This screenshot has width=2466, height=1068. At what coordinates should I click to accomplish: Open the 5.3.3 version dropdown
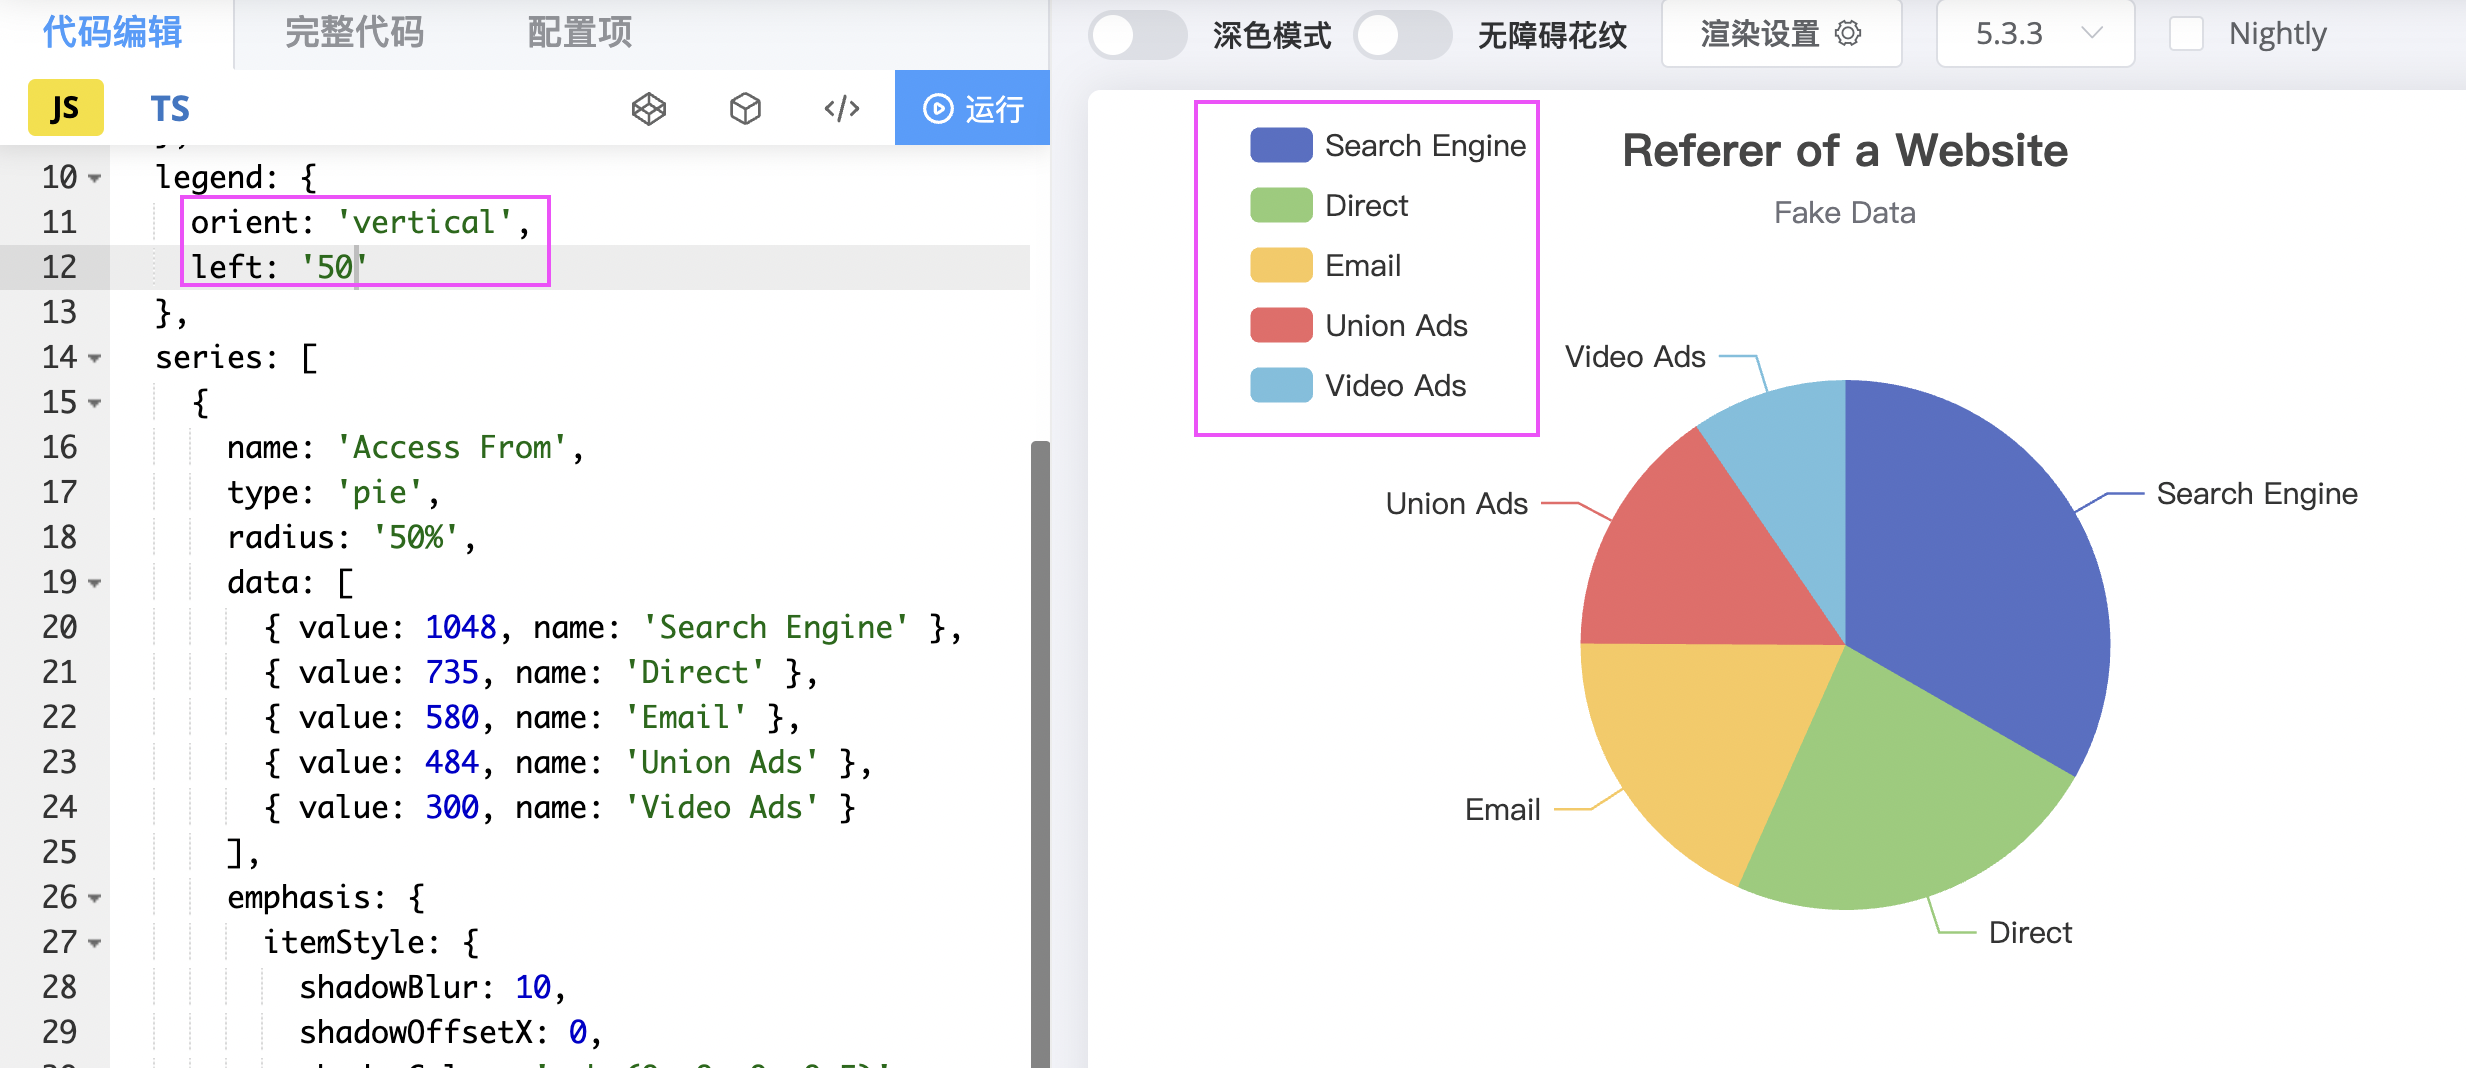coord(2035,34)
